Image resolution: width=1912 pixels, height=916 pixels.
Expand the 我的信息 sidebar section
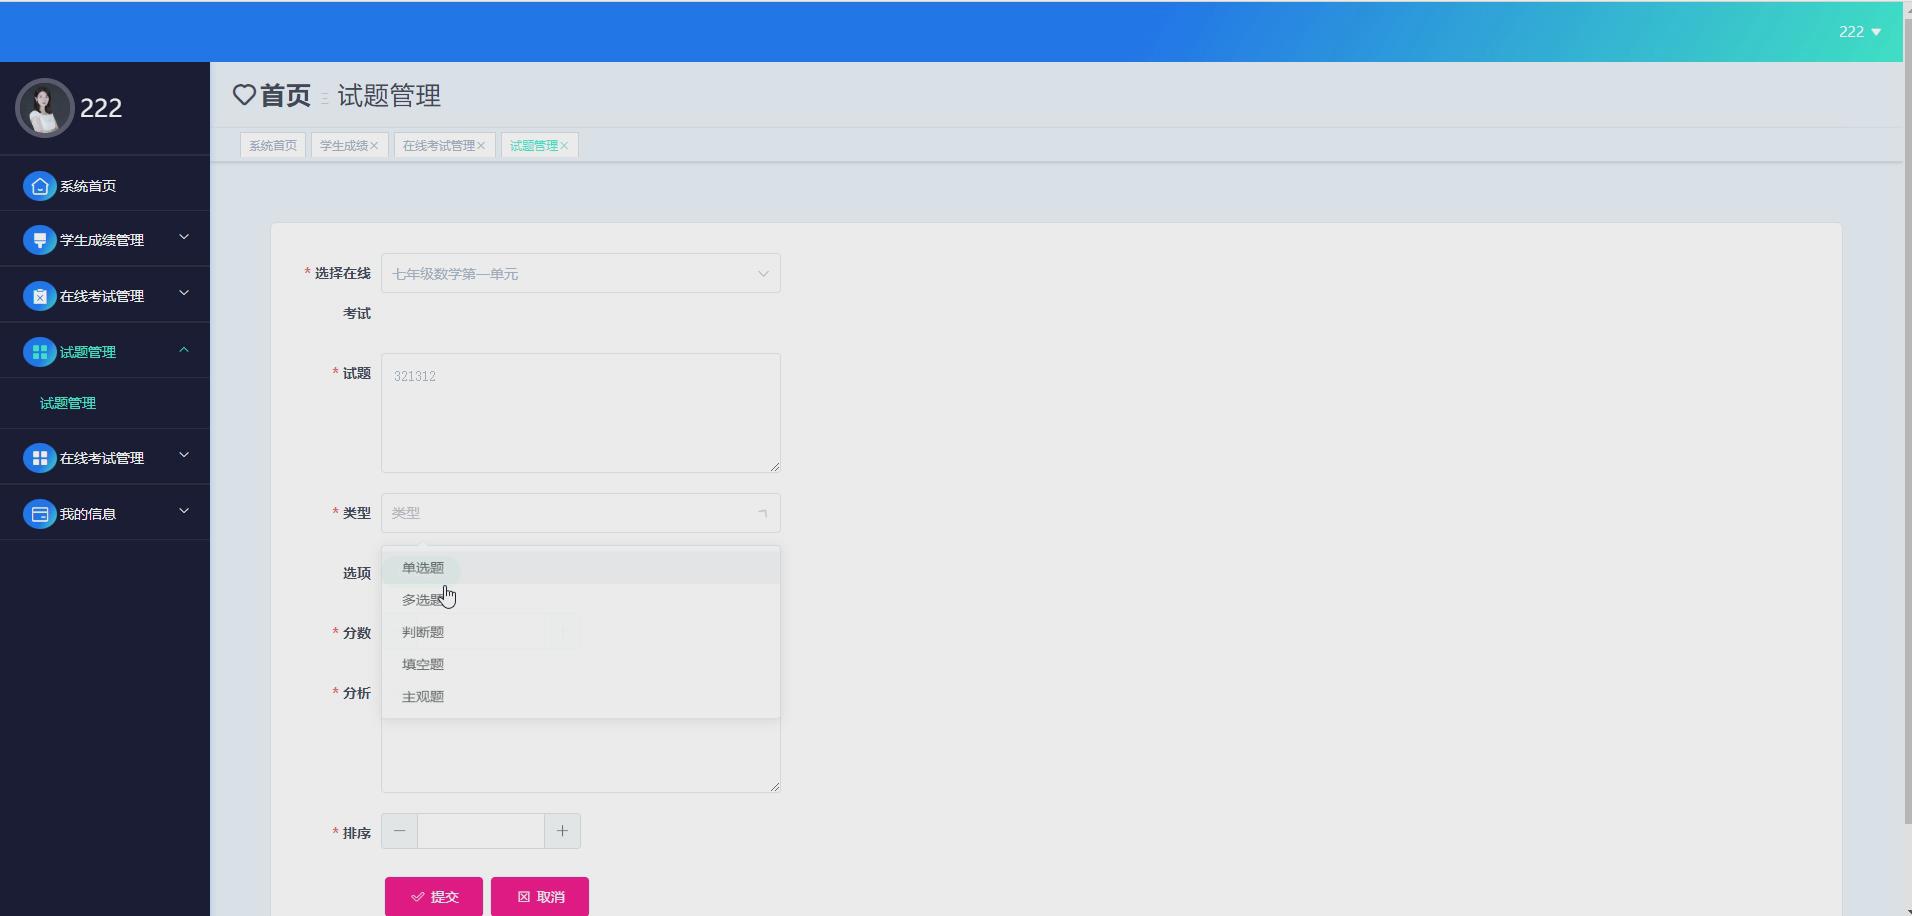coord(183,510)
